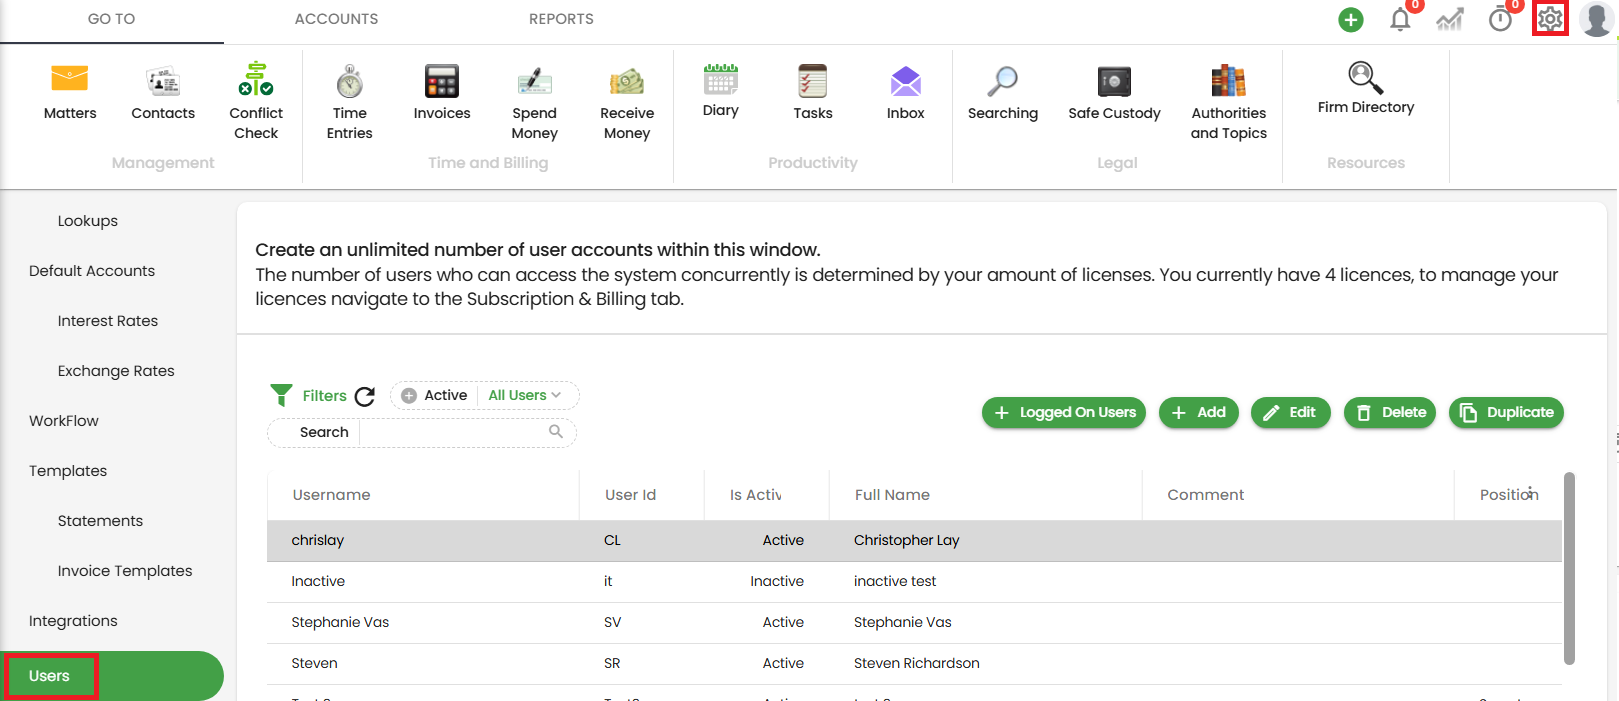Viewport: 1619px width, 701px height.
Task: Open the Diary calendar icon
Action: point(720,80)
